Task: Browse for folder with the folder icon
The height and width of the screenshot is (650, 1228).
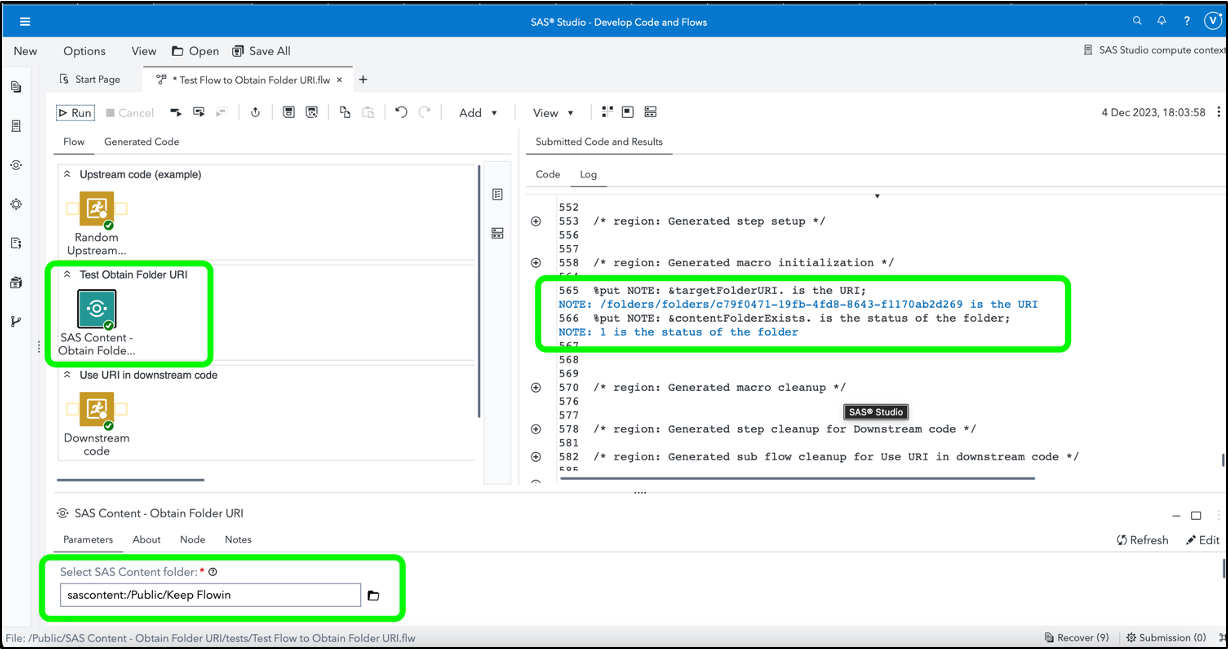Action: click(x=373, y=595)
